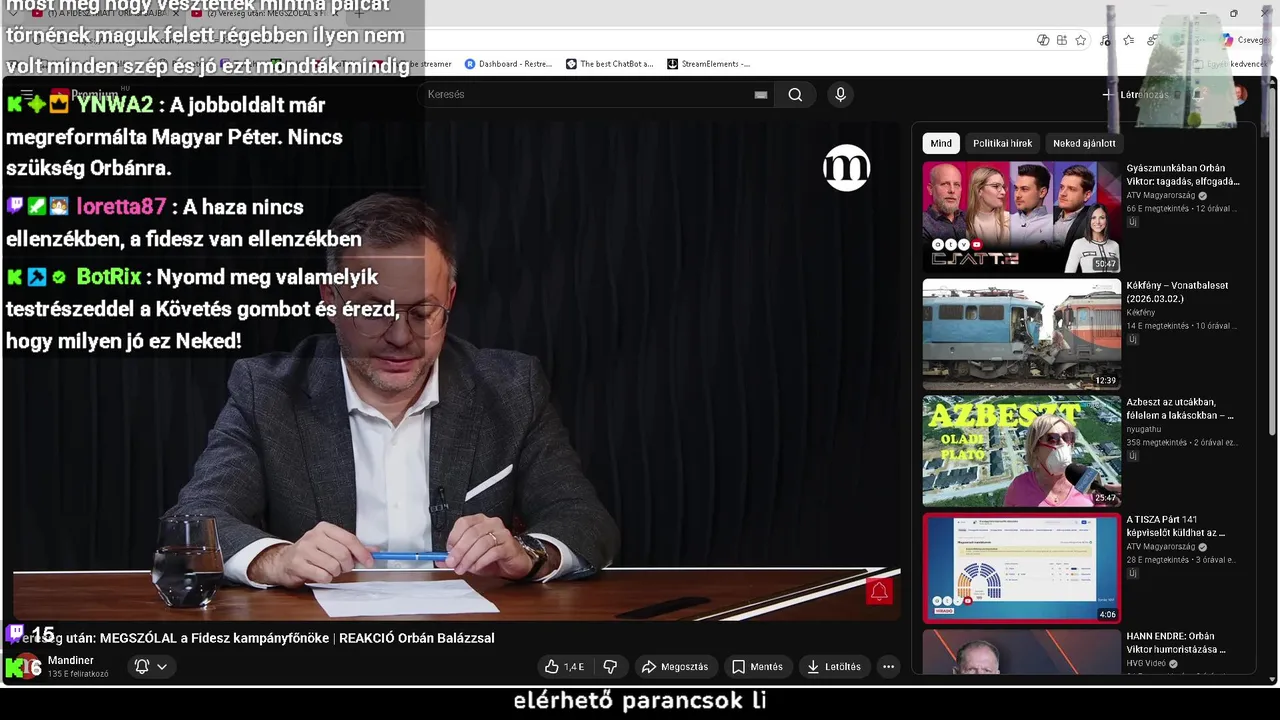Open the TISZA Párt 141 video thumbnail
This screenshot has width=1280, height=720.
coord(1021,568)
